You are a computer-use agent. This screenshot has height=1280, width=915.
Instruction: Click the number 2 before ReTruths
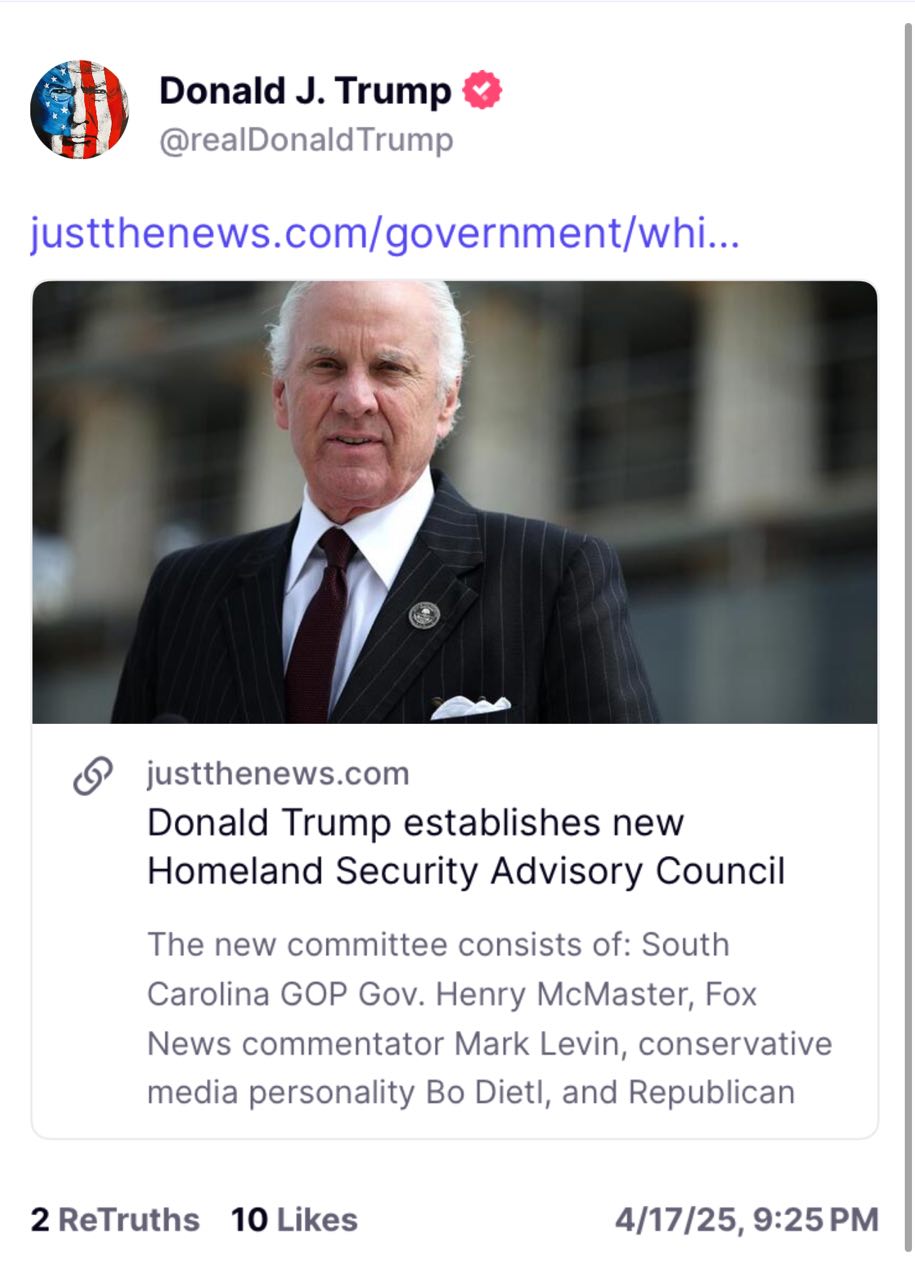(40, 1220)
